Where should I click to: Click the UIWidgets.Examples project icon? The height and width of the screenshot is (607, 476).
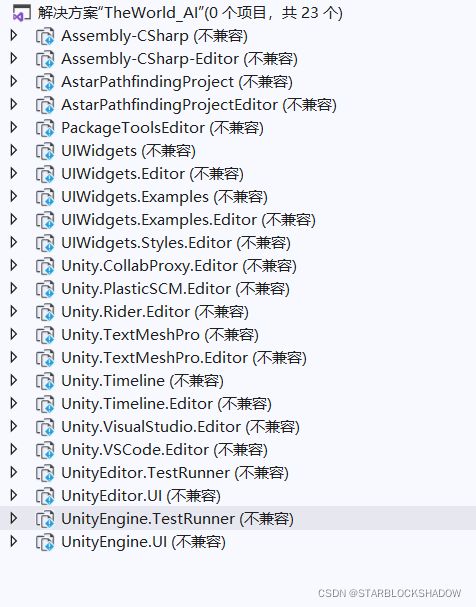pos(45,197)
